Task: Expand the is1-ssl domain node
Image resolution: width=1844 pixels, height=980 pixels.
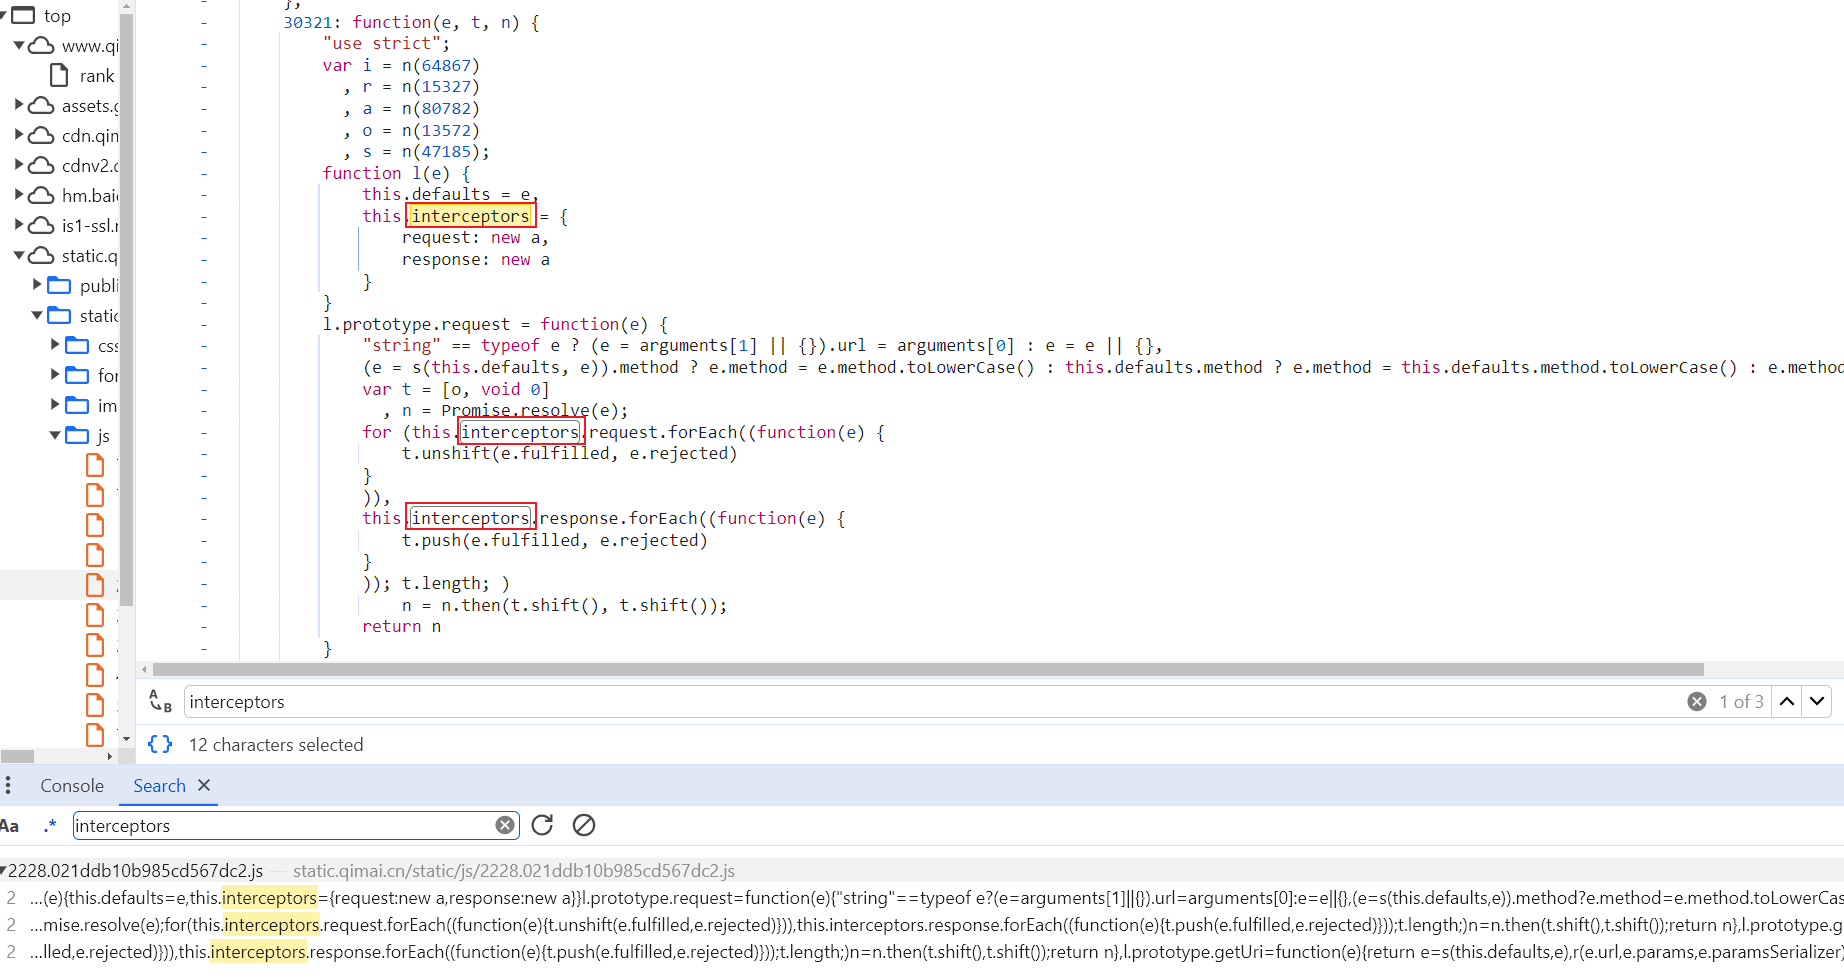Action: pyautogui.click(x=19, y=225)
